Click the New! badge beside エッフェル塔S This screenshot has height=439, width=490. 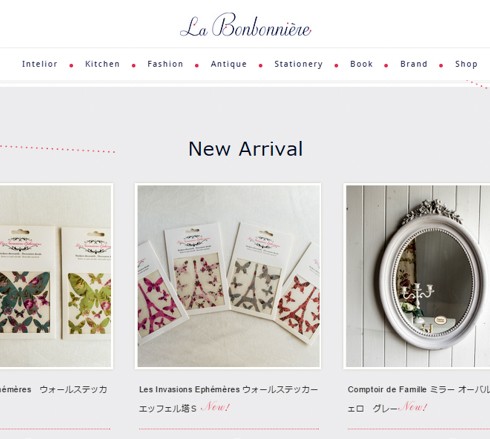(217, 407)
